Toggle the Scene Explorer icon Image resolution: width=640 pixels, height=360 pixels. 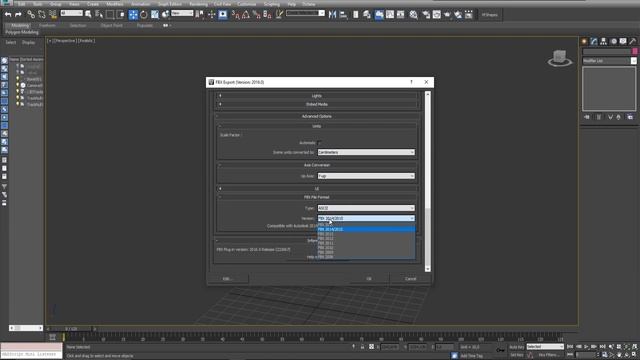(x=356, y=15)
